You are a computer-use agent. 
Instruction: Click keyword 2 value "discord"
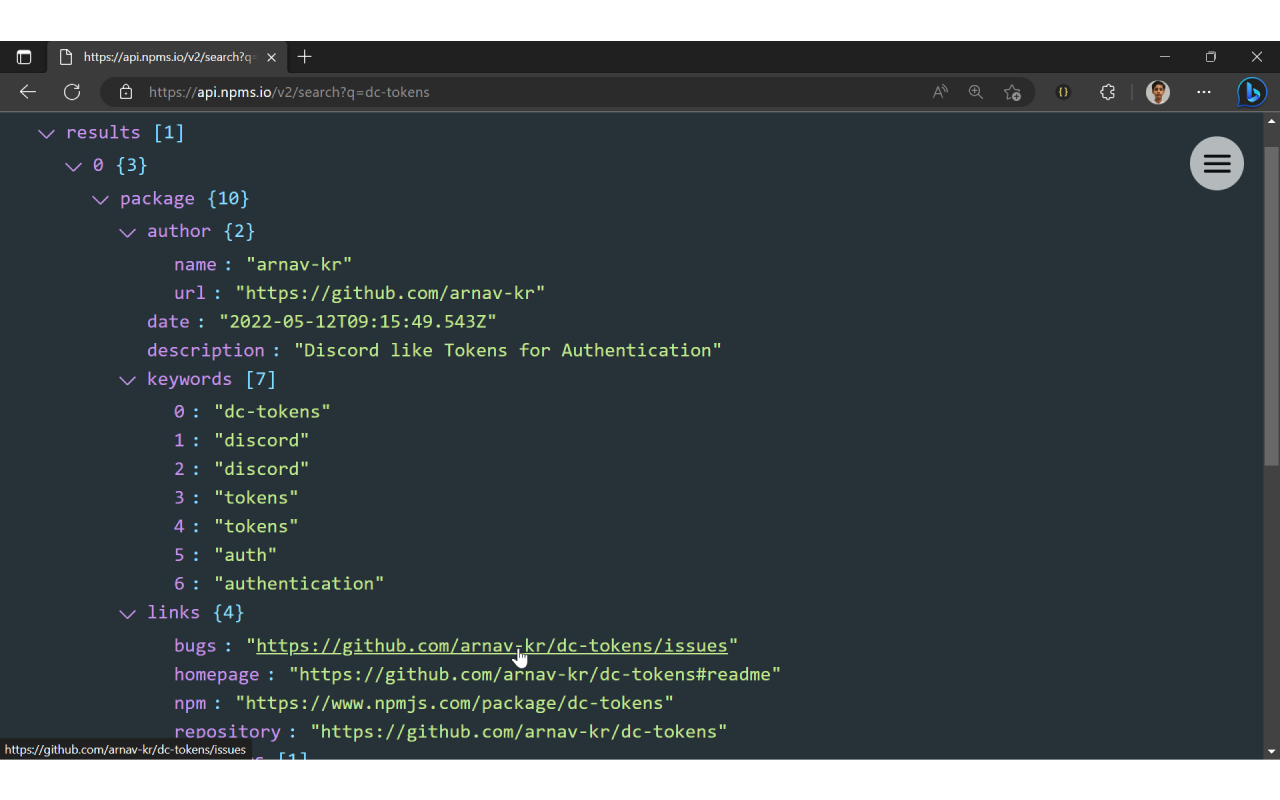point(262,469)
